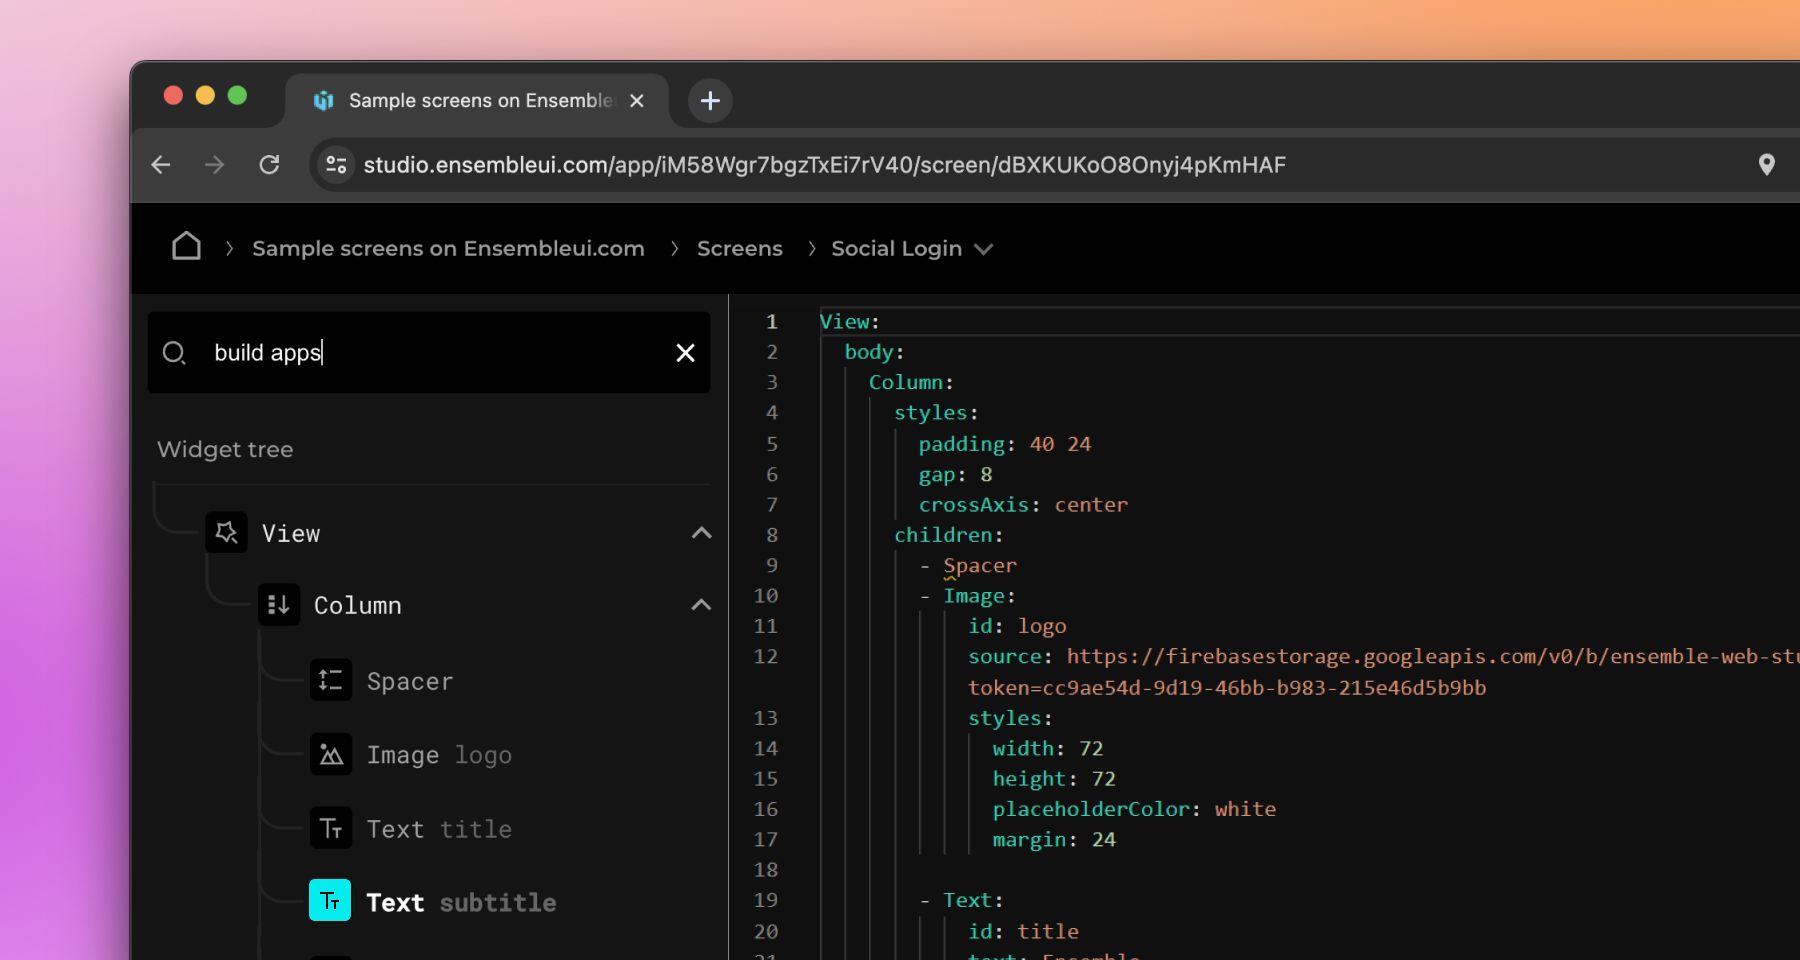Click the firebasestorage source URL line
This screenshot has width=1800, height=960.
[1383, 656]
